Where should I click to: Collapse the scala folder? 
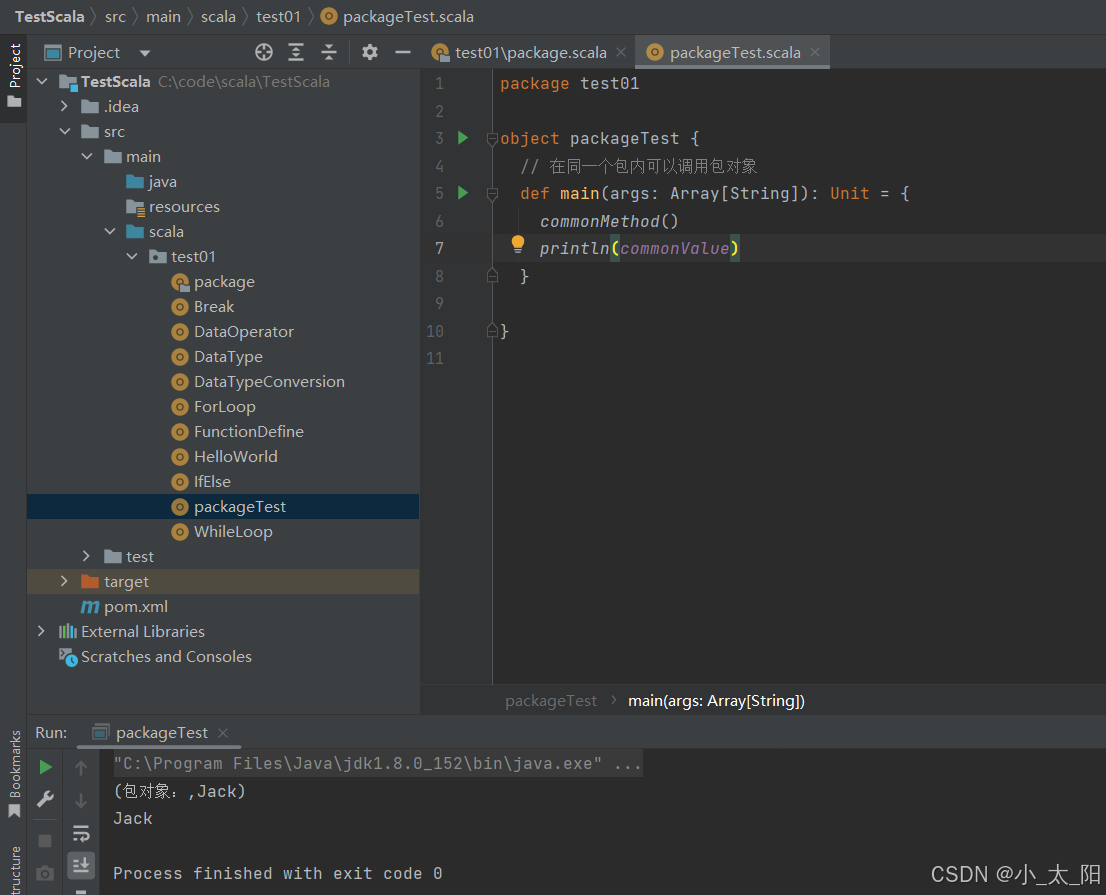pos(110,231)
